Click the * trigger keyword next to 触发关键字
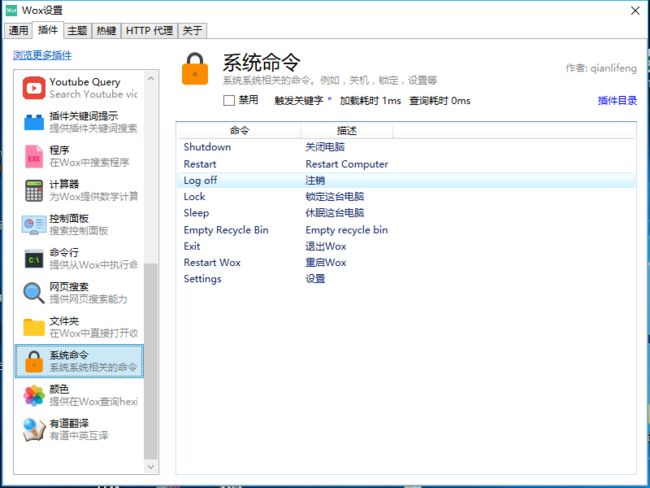The height and width of the screenshot is (488, 650). [330, 100]
